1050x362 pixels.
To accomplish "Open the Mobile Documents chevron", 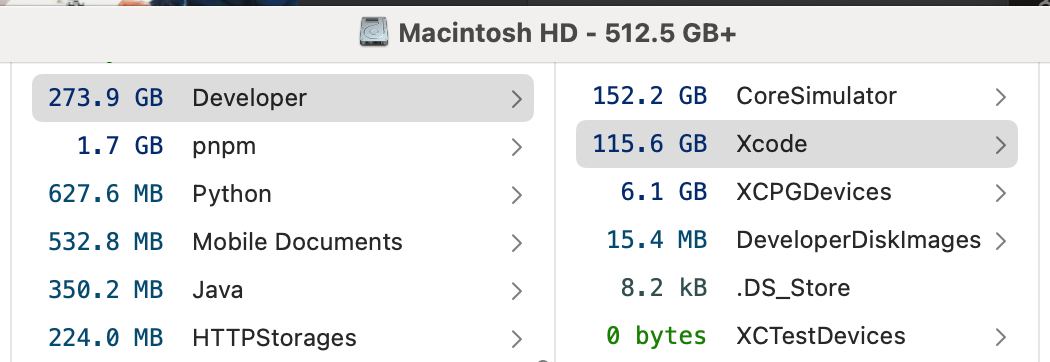I will (x=516, y=243).
